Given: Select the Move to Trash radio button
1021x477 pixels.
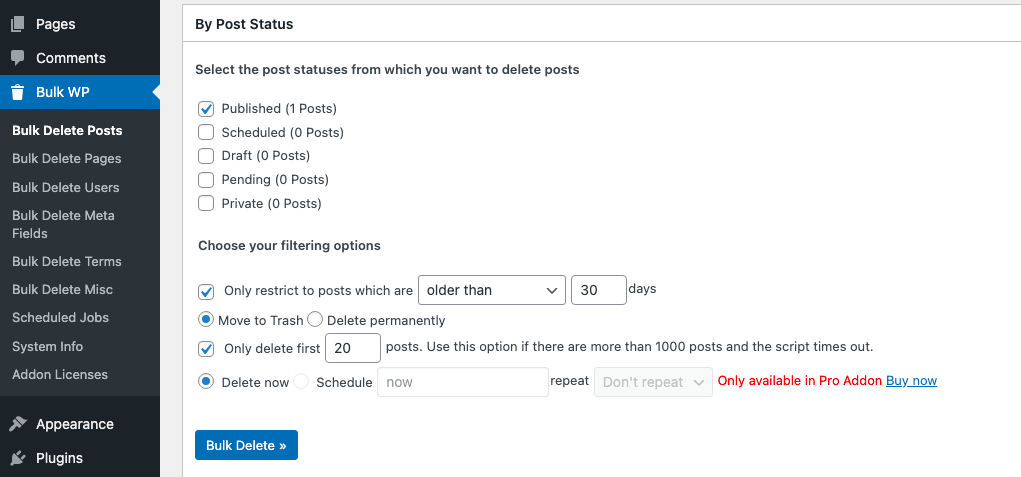Looking at the screenshot, I should click(206, 320).
